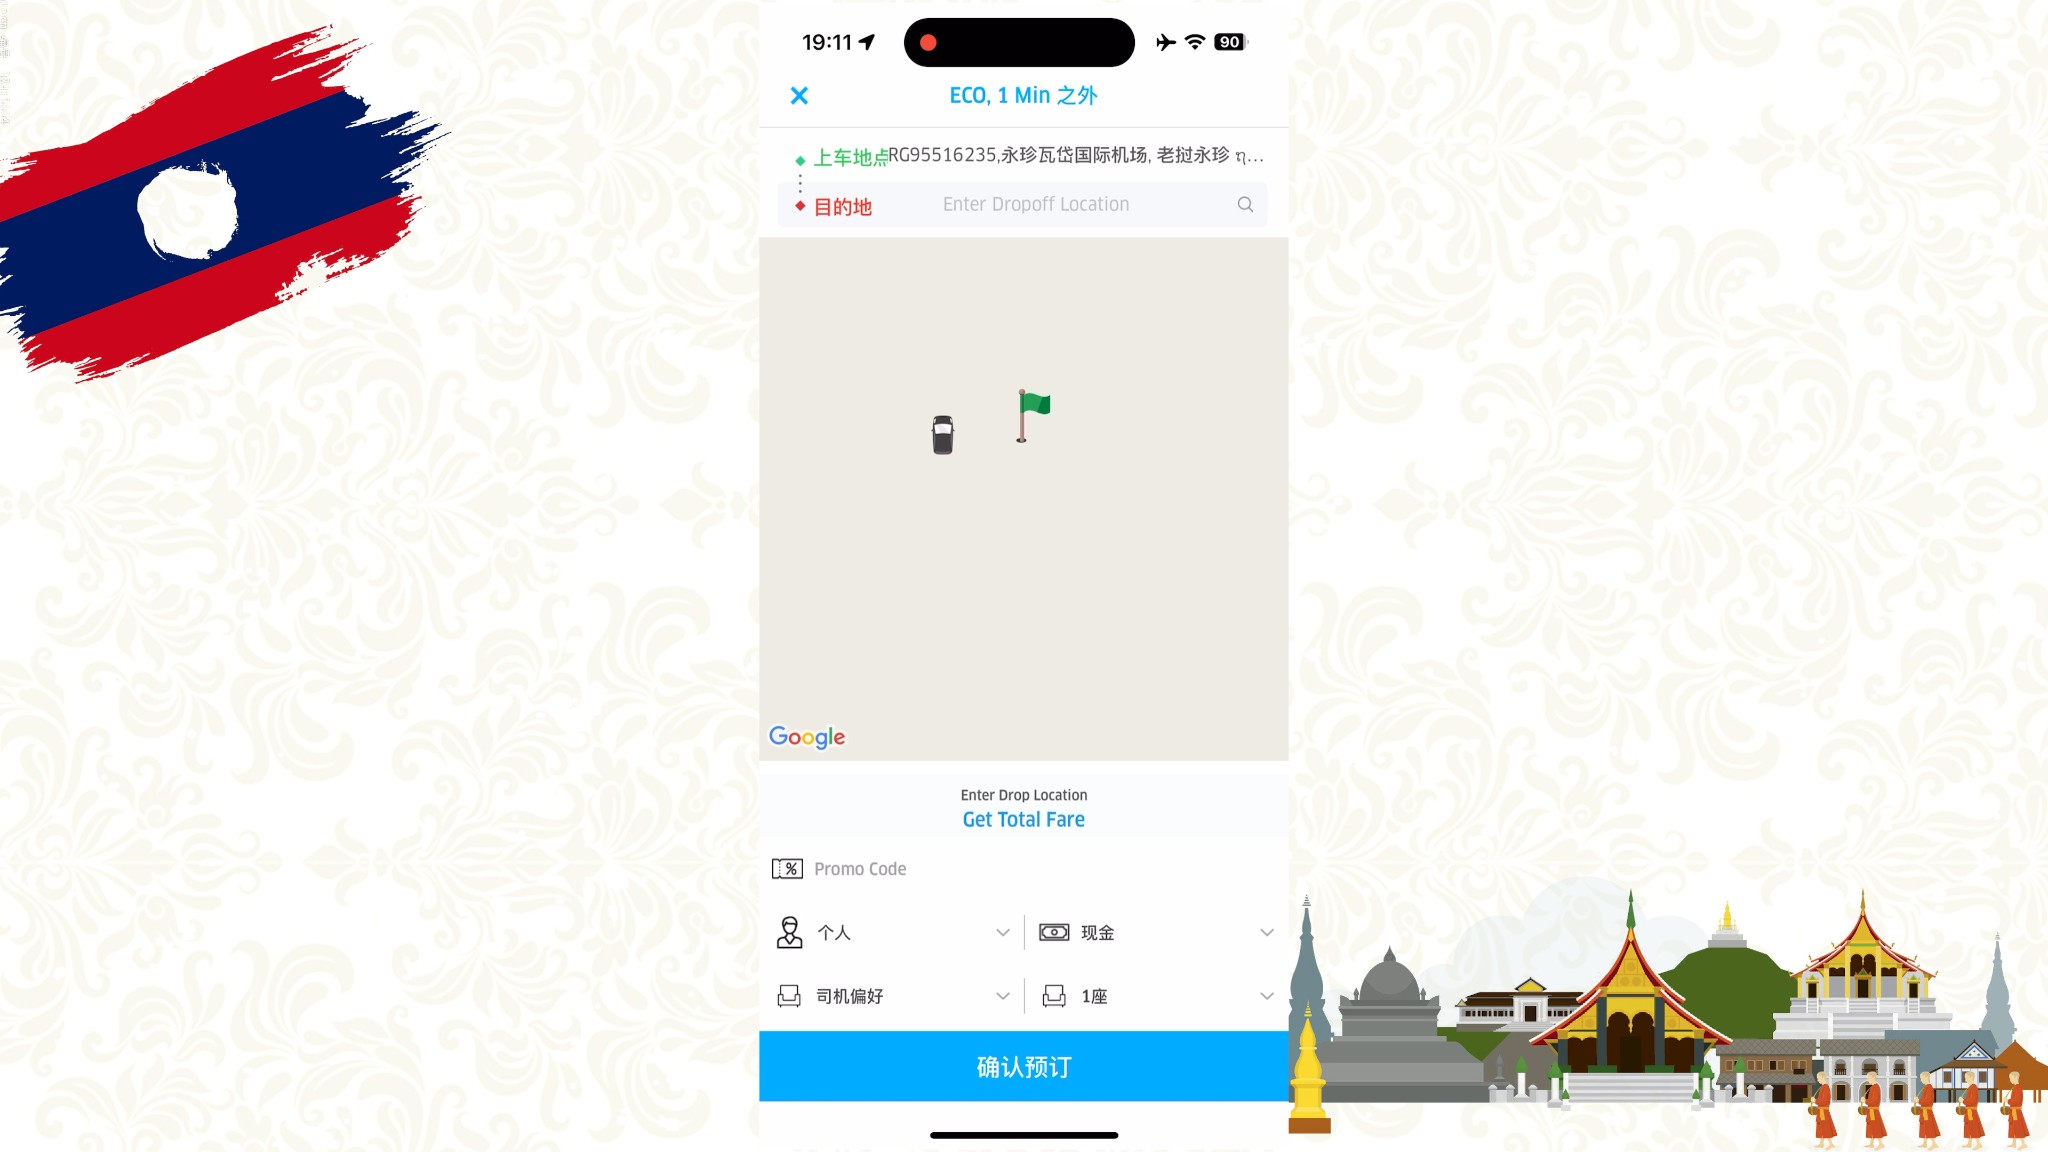The height and width of the screenshot is (1152, 2048).
Task: Select Enter Drop Location text
Action: click(1023, 793)
